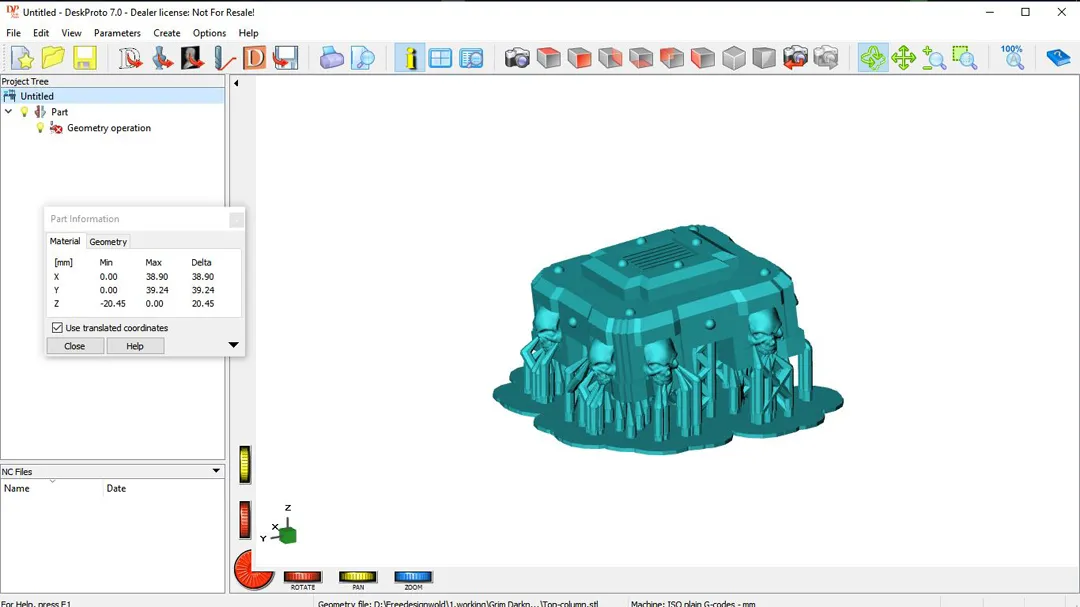Click Help button in Part Information
Image resolution: width=1080 pixels, height=607 pixels.
point(135,346)
